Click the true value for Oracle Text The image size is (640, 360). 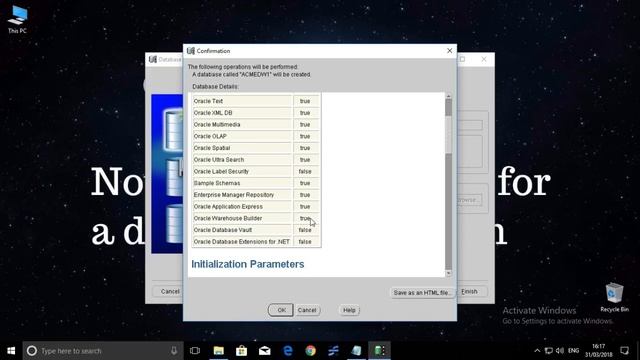[x=305, y=101]
